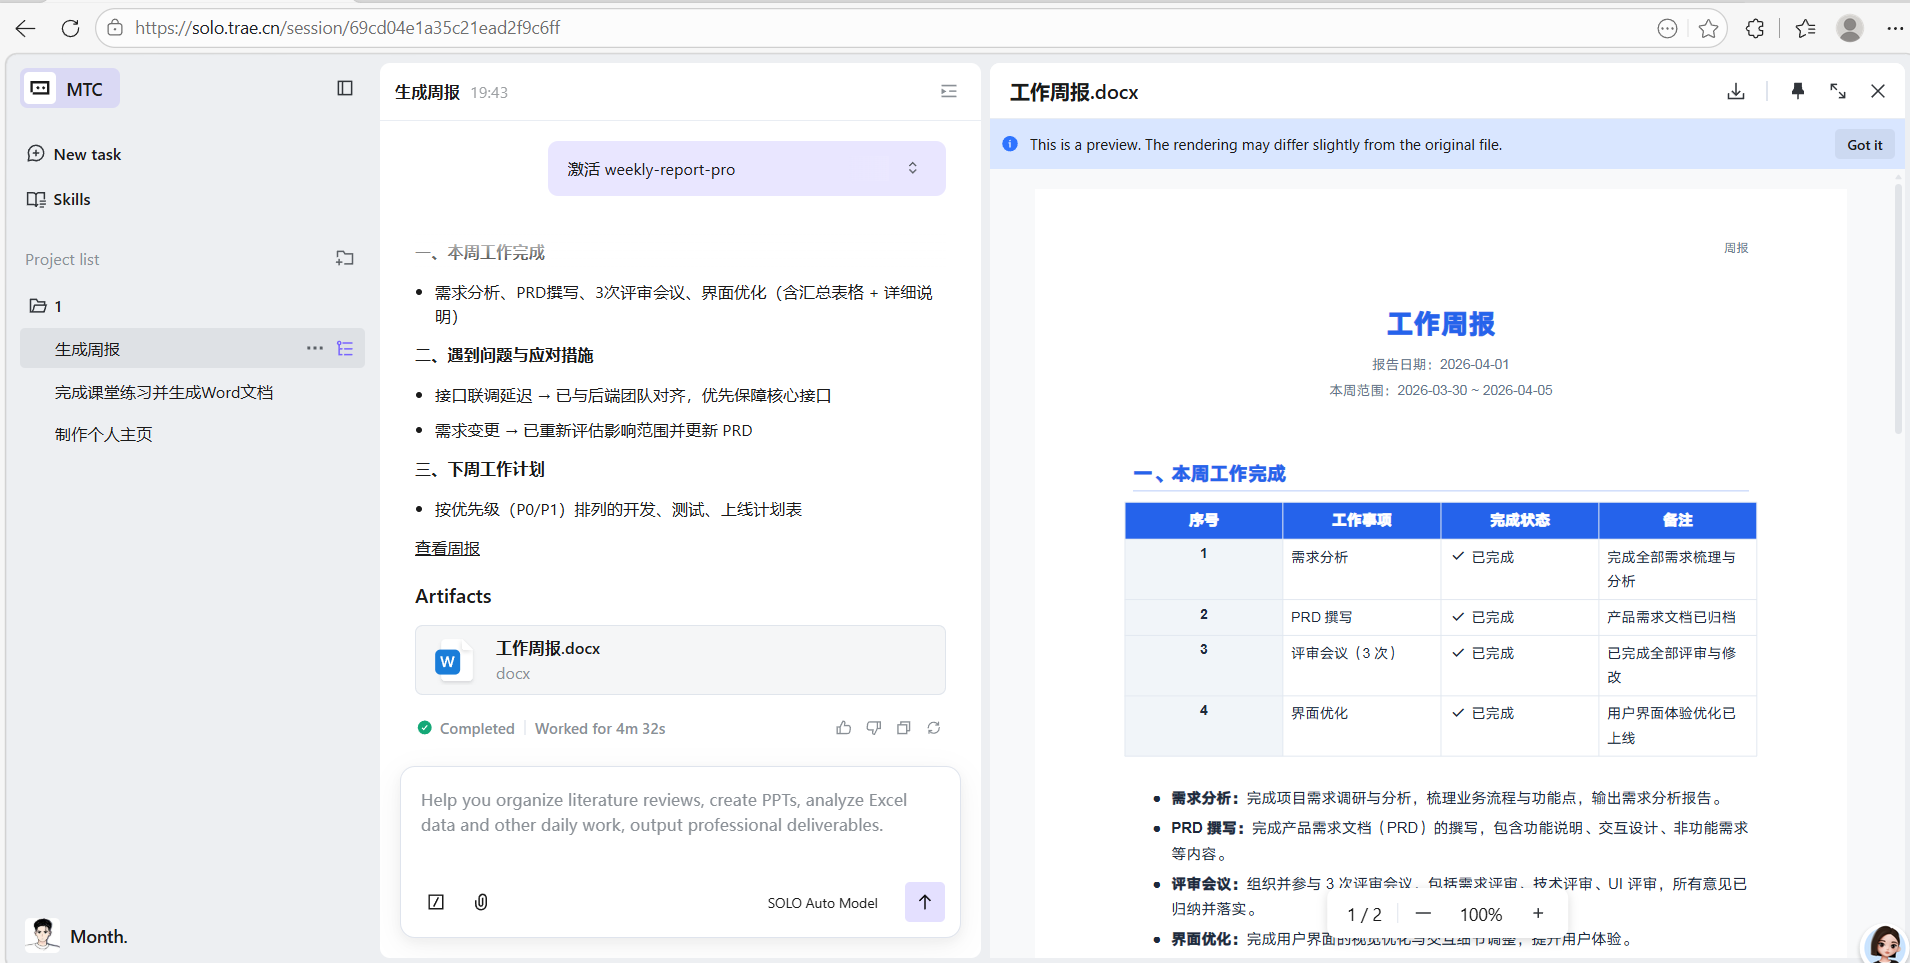1910x963 pixels.
Task: Dismiss preview notice with Got it
Action: pyautogui.click(x=1864, y=145)
